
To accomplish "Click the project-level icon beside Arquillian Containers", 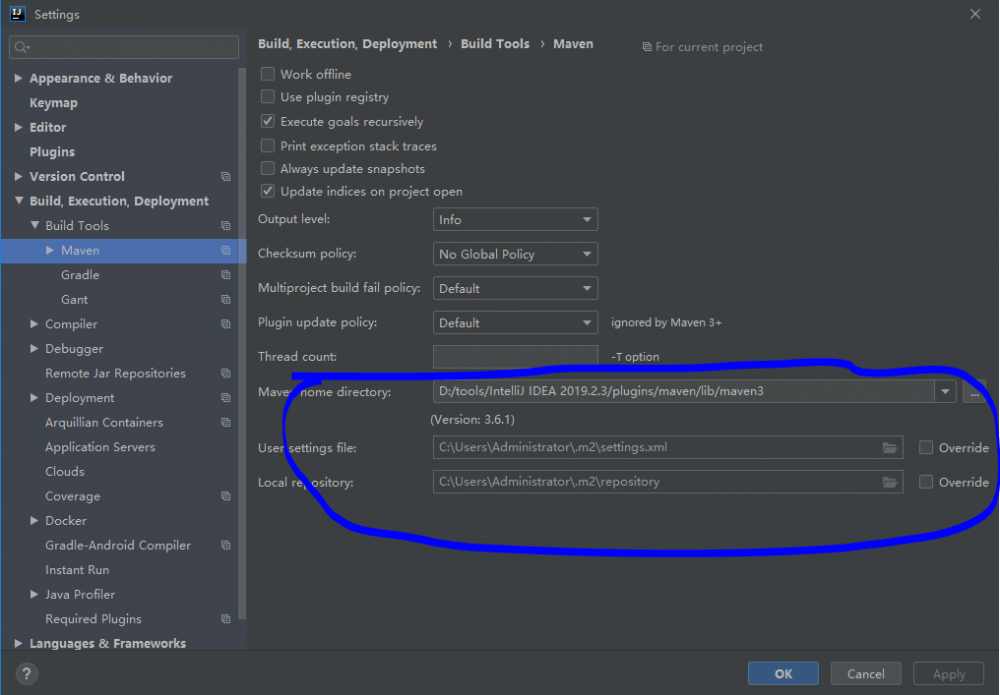I will coord(226,422).
